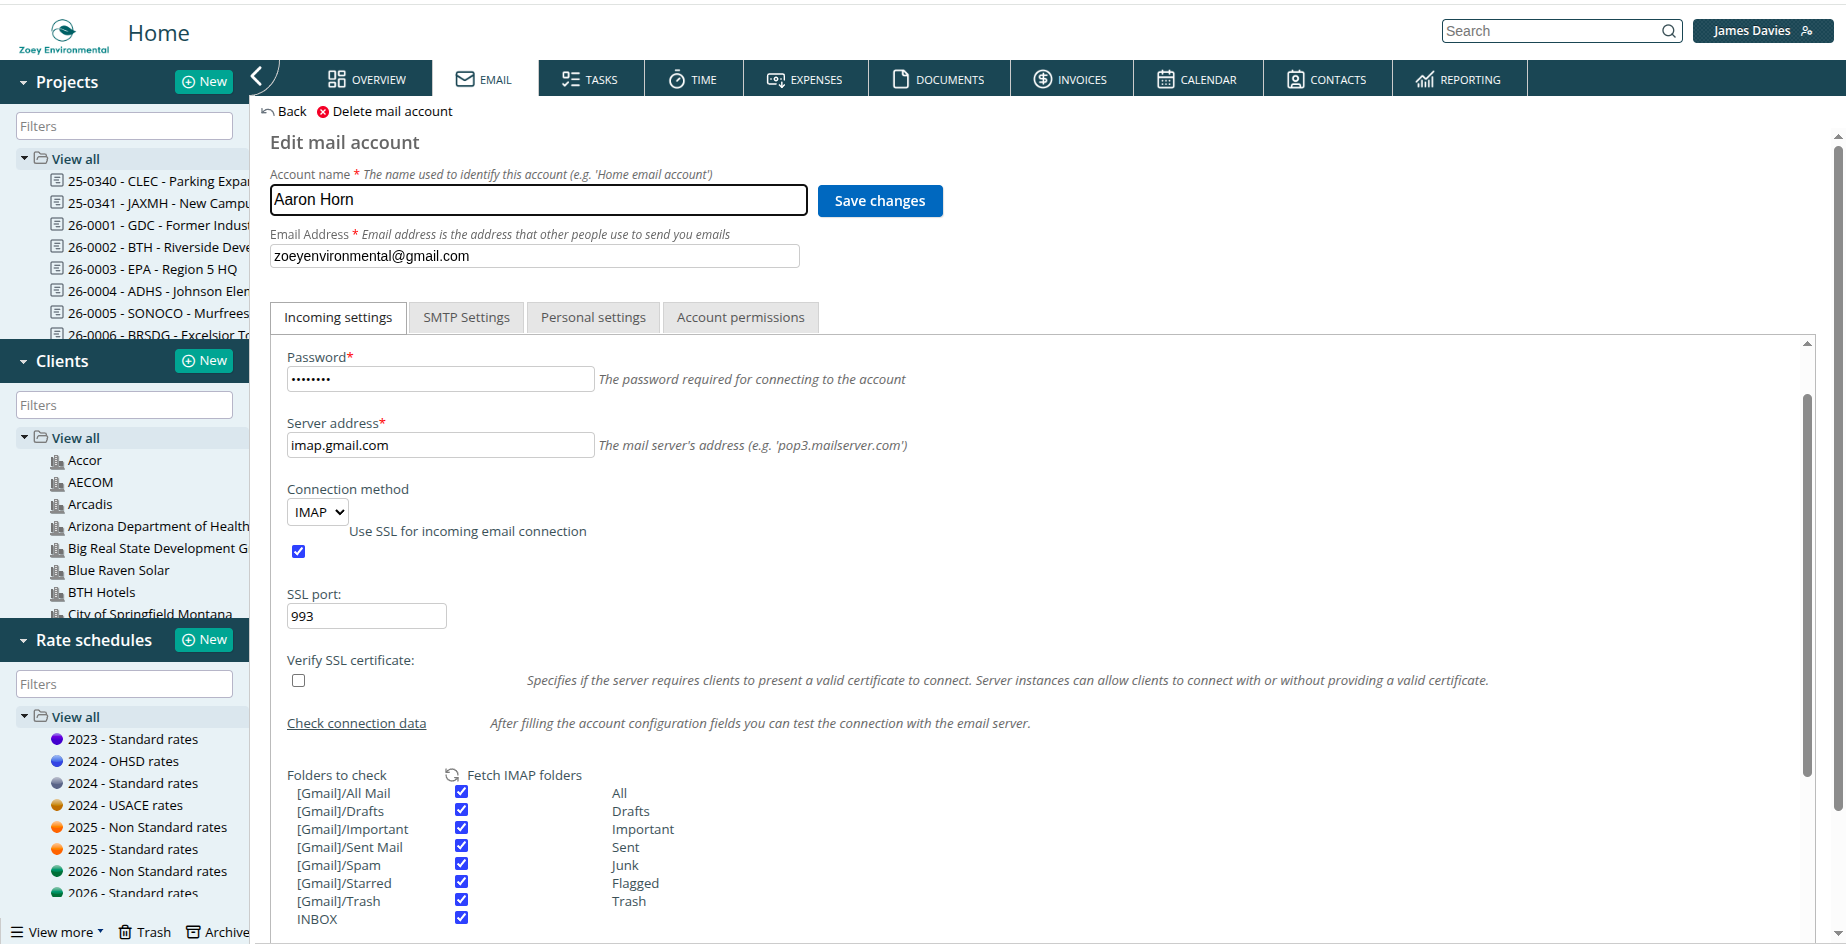The height and width of the screenshot is (944, 1846).
Task: Open the Expenses money icon
Action: [x=776, y=79]
